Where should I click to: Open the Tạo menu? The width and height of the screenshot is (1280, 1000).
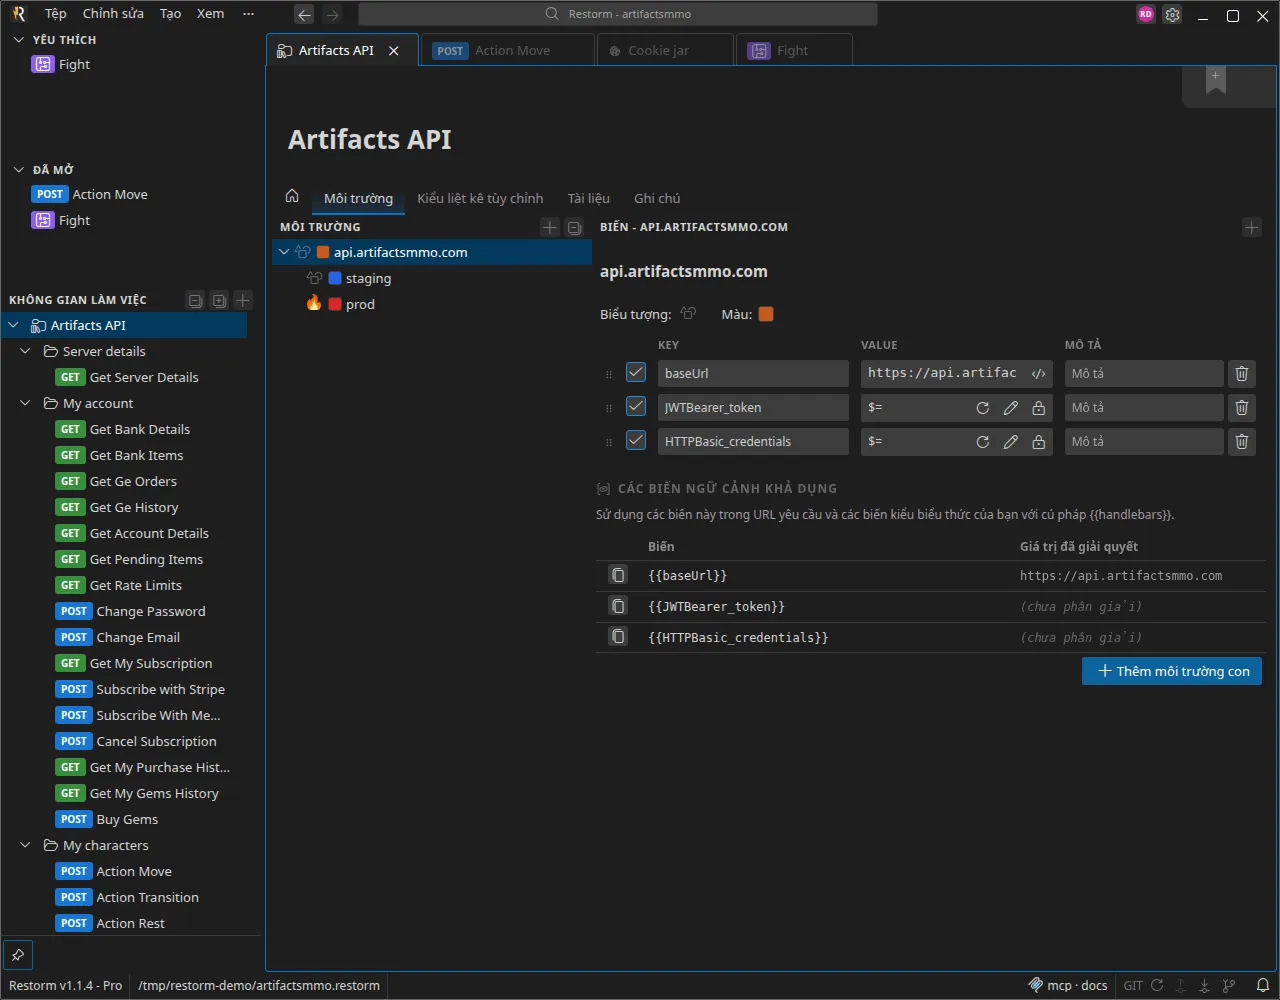pos(171,14)
